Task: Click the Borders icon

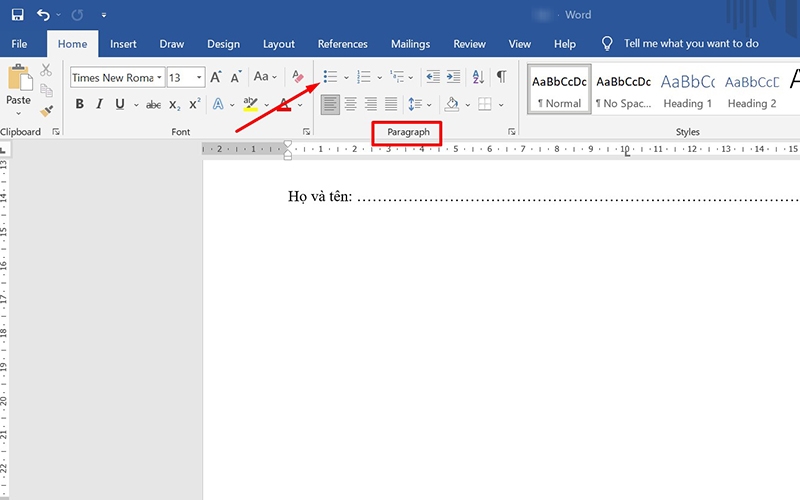Action: (485, 105)
